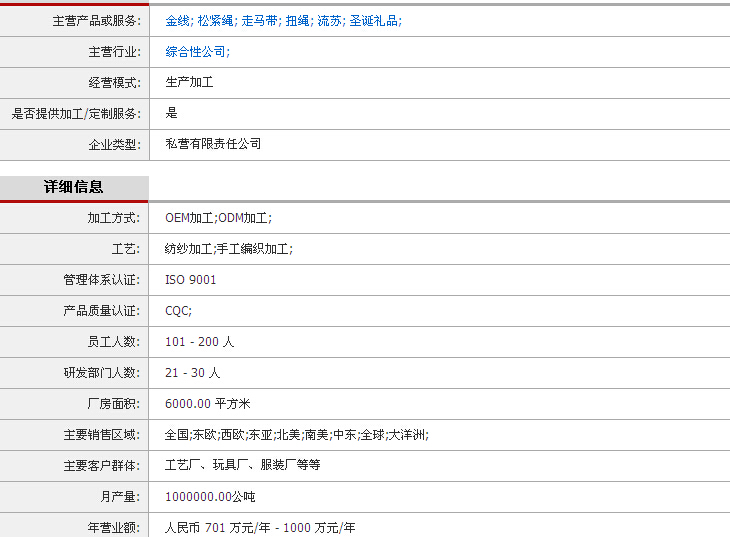Screen dimensions: 730x537
Task: Select the 纺纱加工;手工编织加工 craft text
Action: [x=228, y=249]
